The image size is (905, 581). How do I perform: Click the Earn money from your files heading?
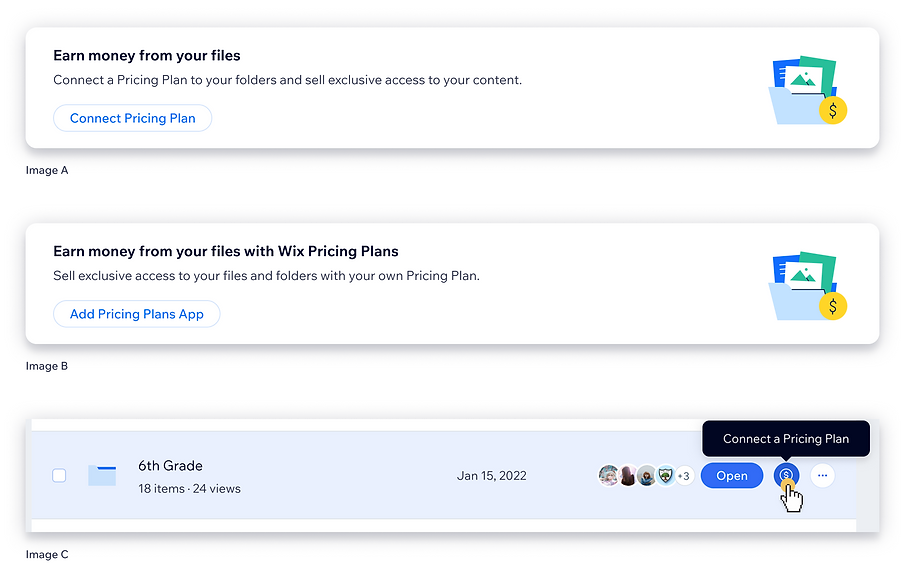[x=147, y=55]
